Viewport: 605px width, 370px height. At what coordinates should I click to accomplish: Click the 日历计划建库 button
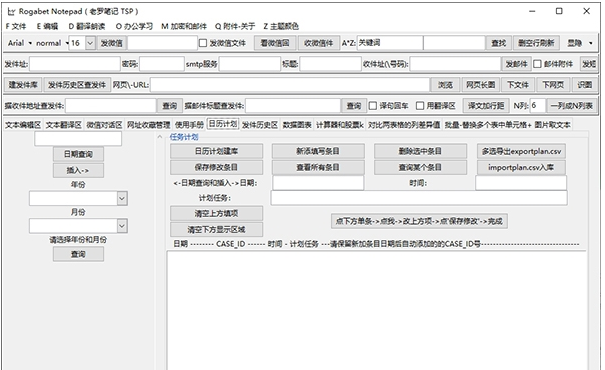coord(216,151)
